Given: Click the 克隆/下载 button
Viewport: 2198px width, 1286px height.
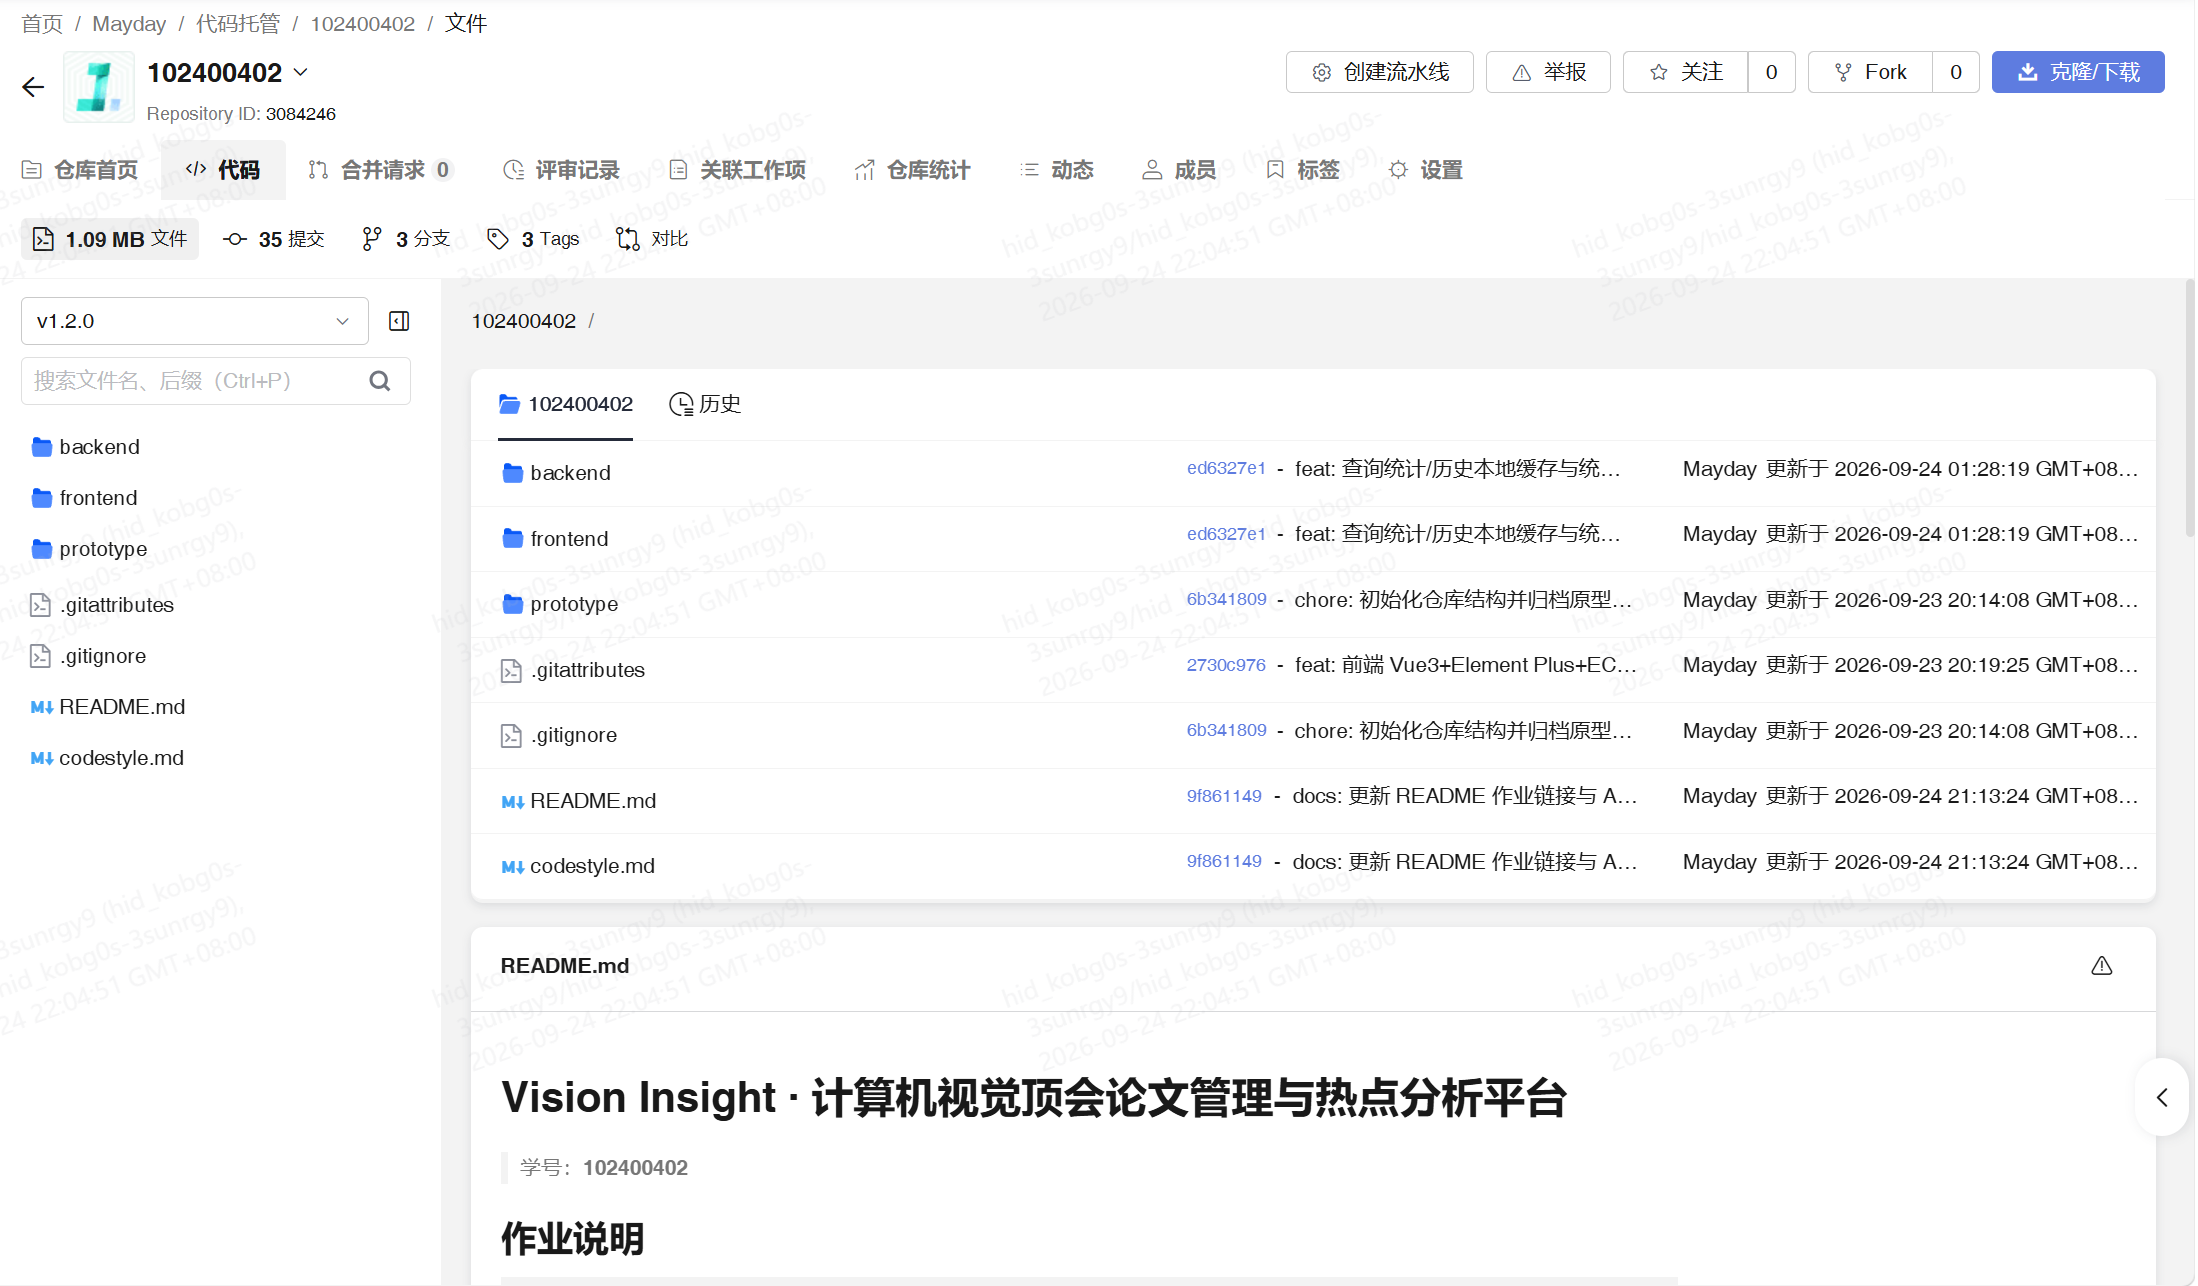Looking at the screenshot, I should [x=2078, y=72].
